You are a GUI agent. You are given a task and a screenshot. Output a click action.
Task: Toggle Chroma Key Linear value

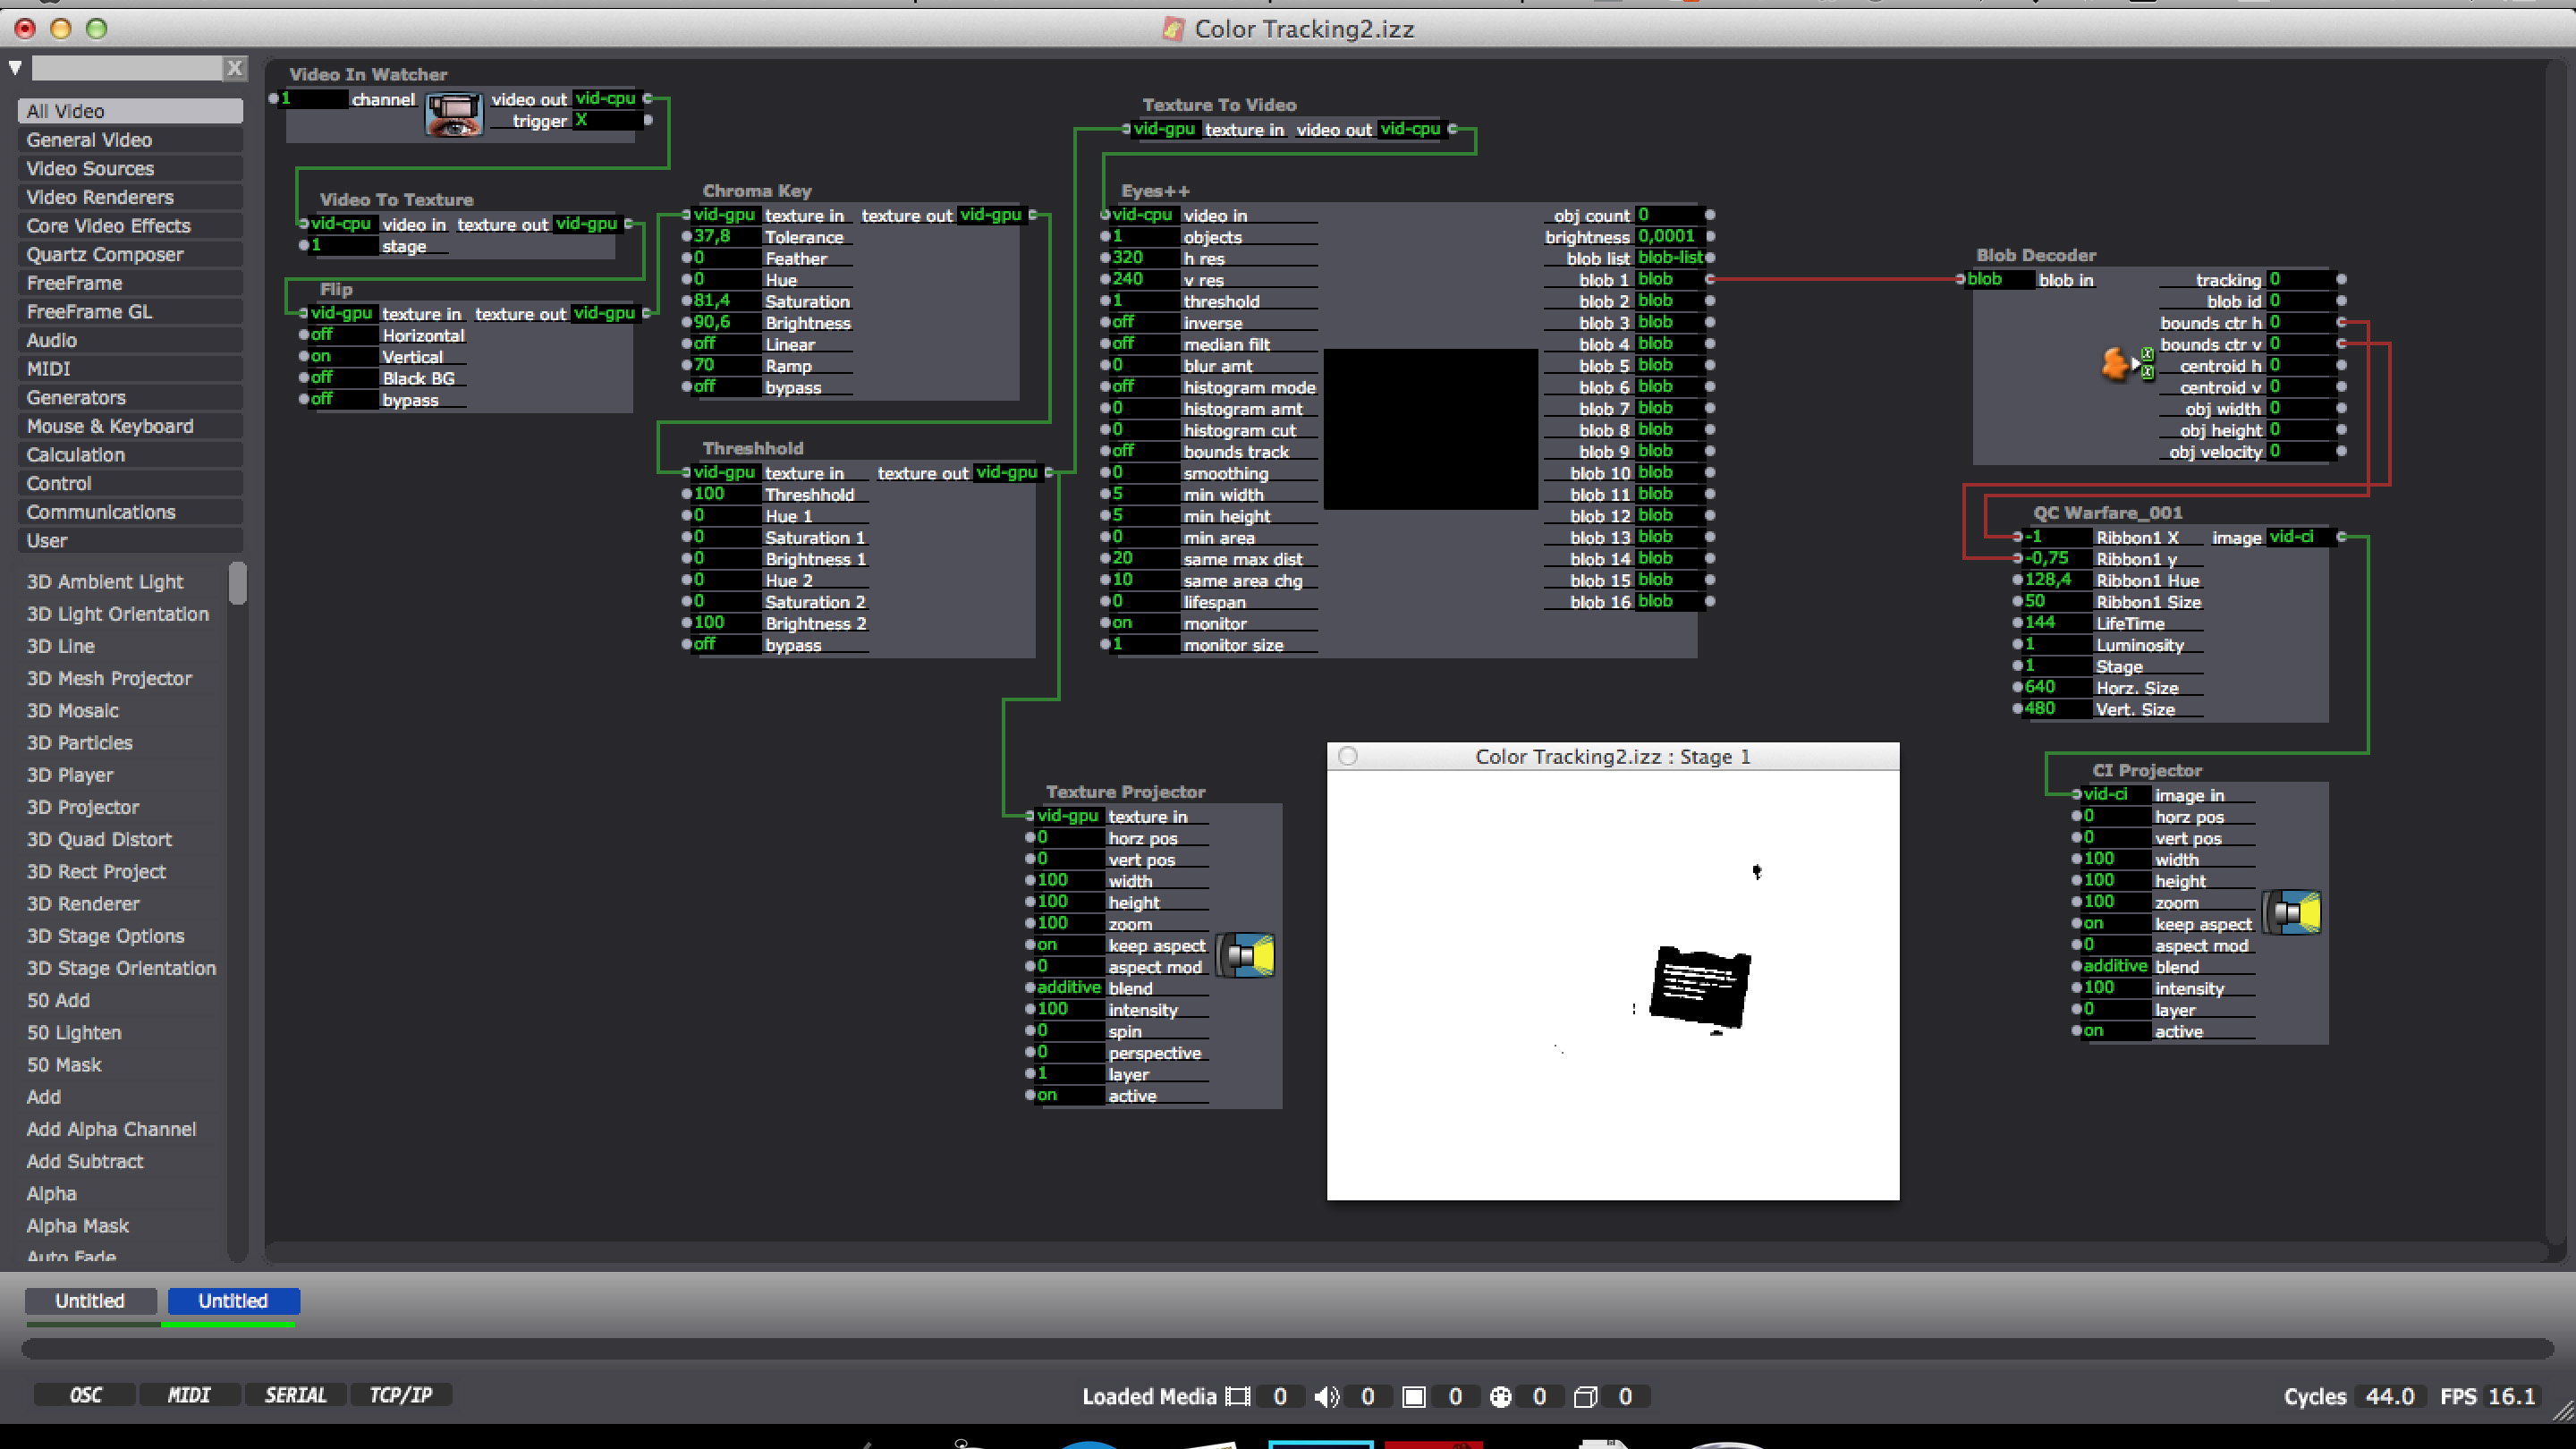(725, 343)
